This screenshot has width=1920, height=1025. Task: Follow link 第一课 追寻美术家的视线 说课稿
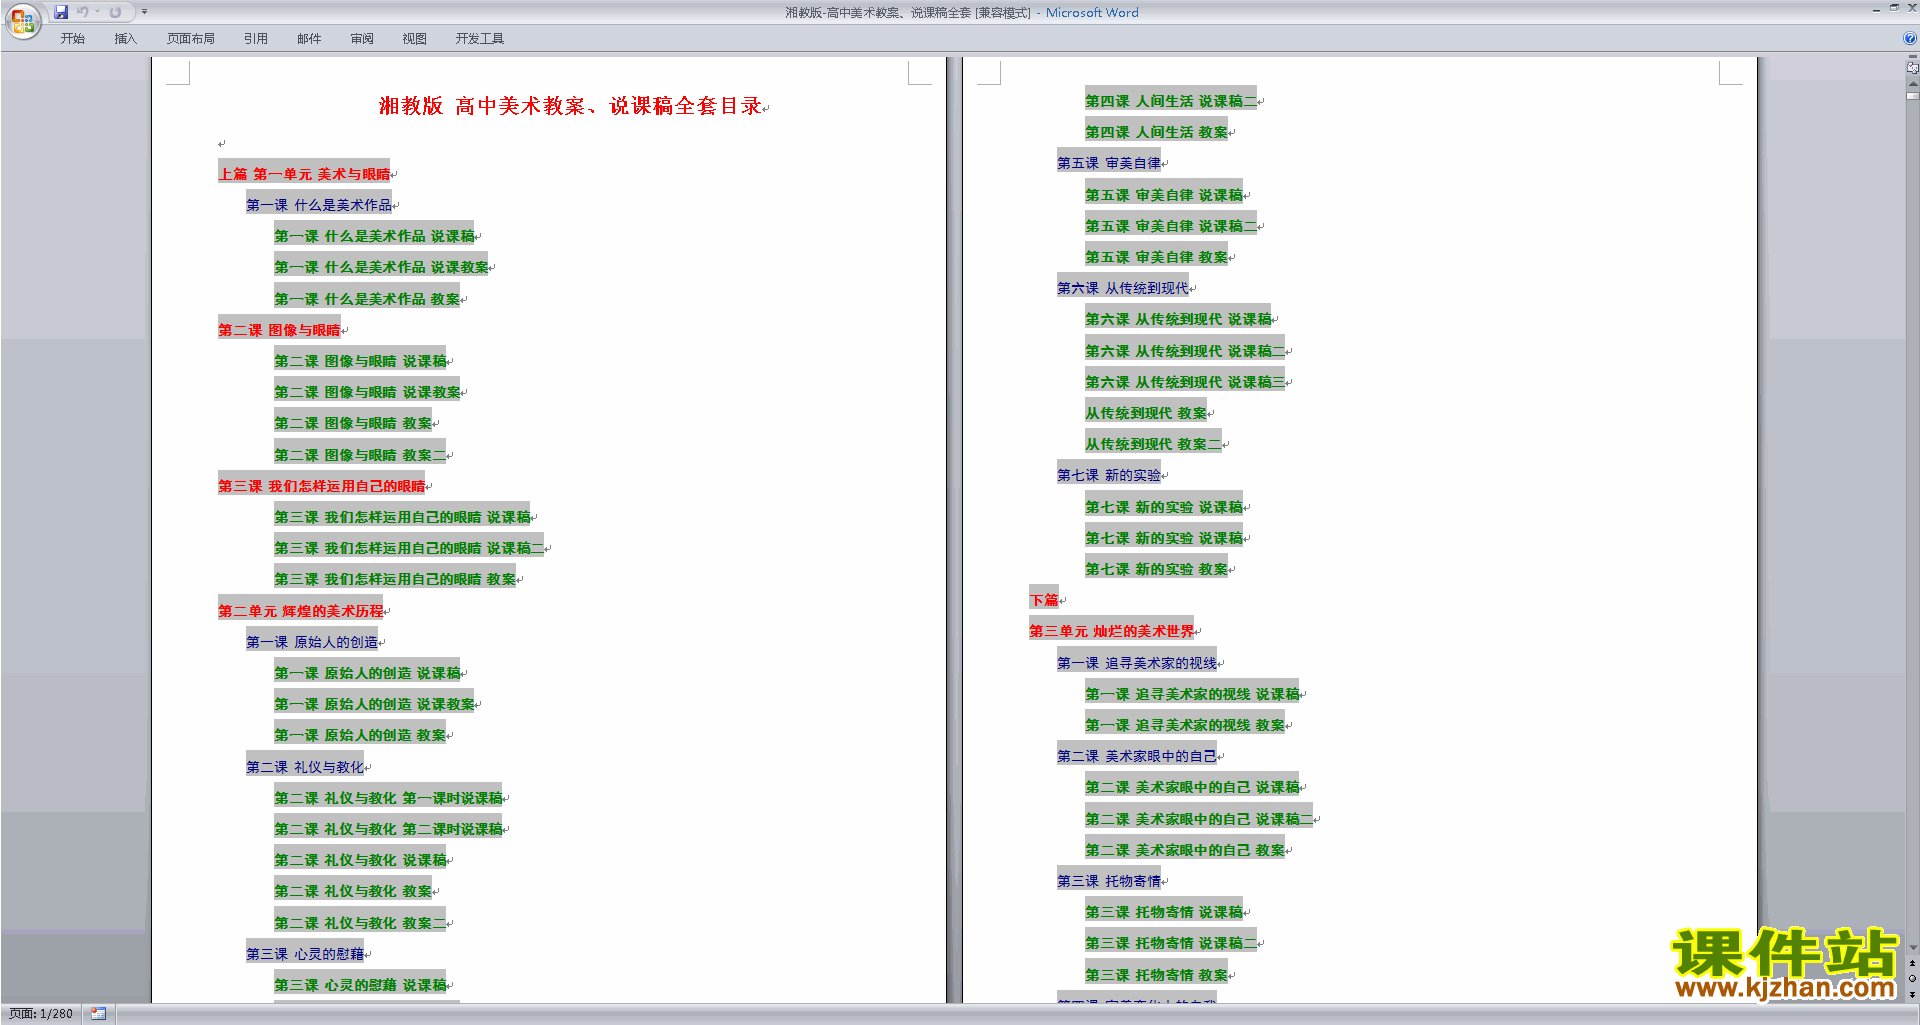pyautogui.click(x=1193, y=694)
